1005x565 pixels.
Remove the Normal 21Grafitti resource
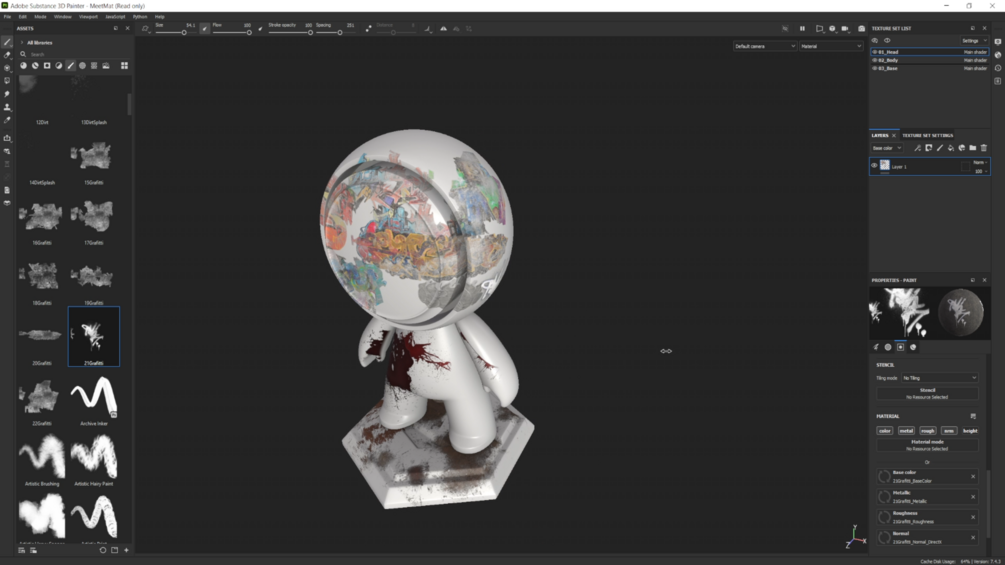point(973,537)
